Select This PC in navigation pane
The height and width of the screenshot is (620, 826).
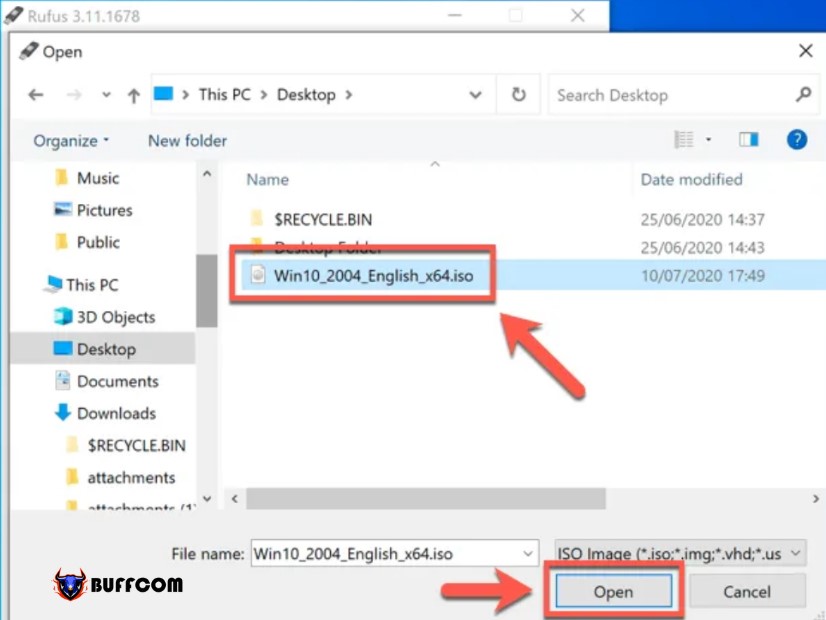coord(92,285)
